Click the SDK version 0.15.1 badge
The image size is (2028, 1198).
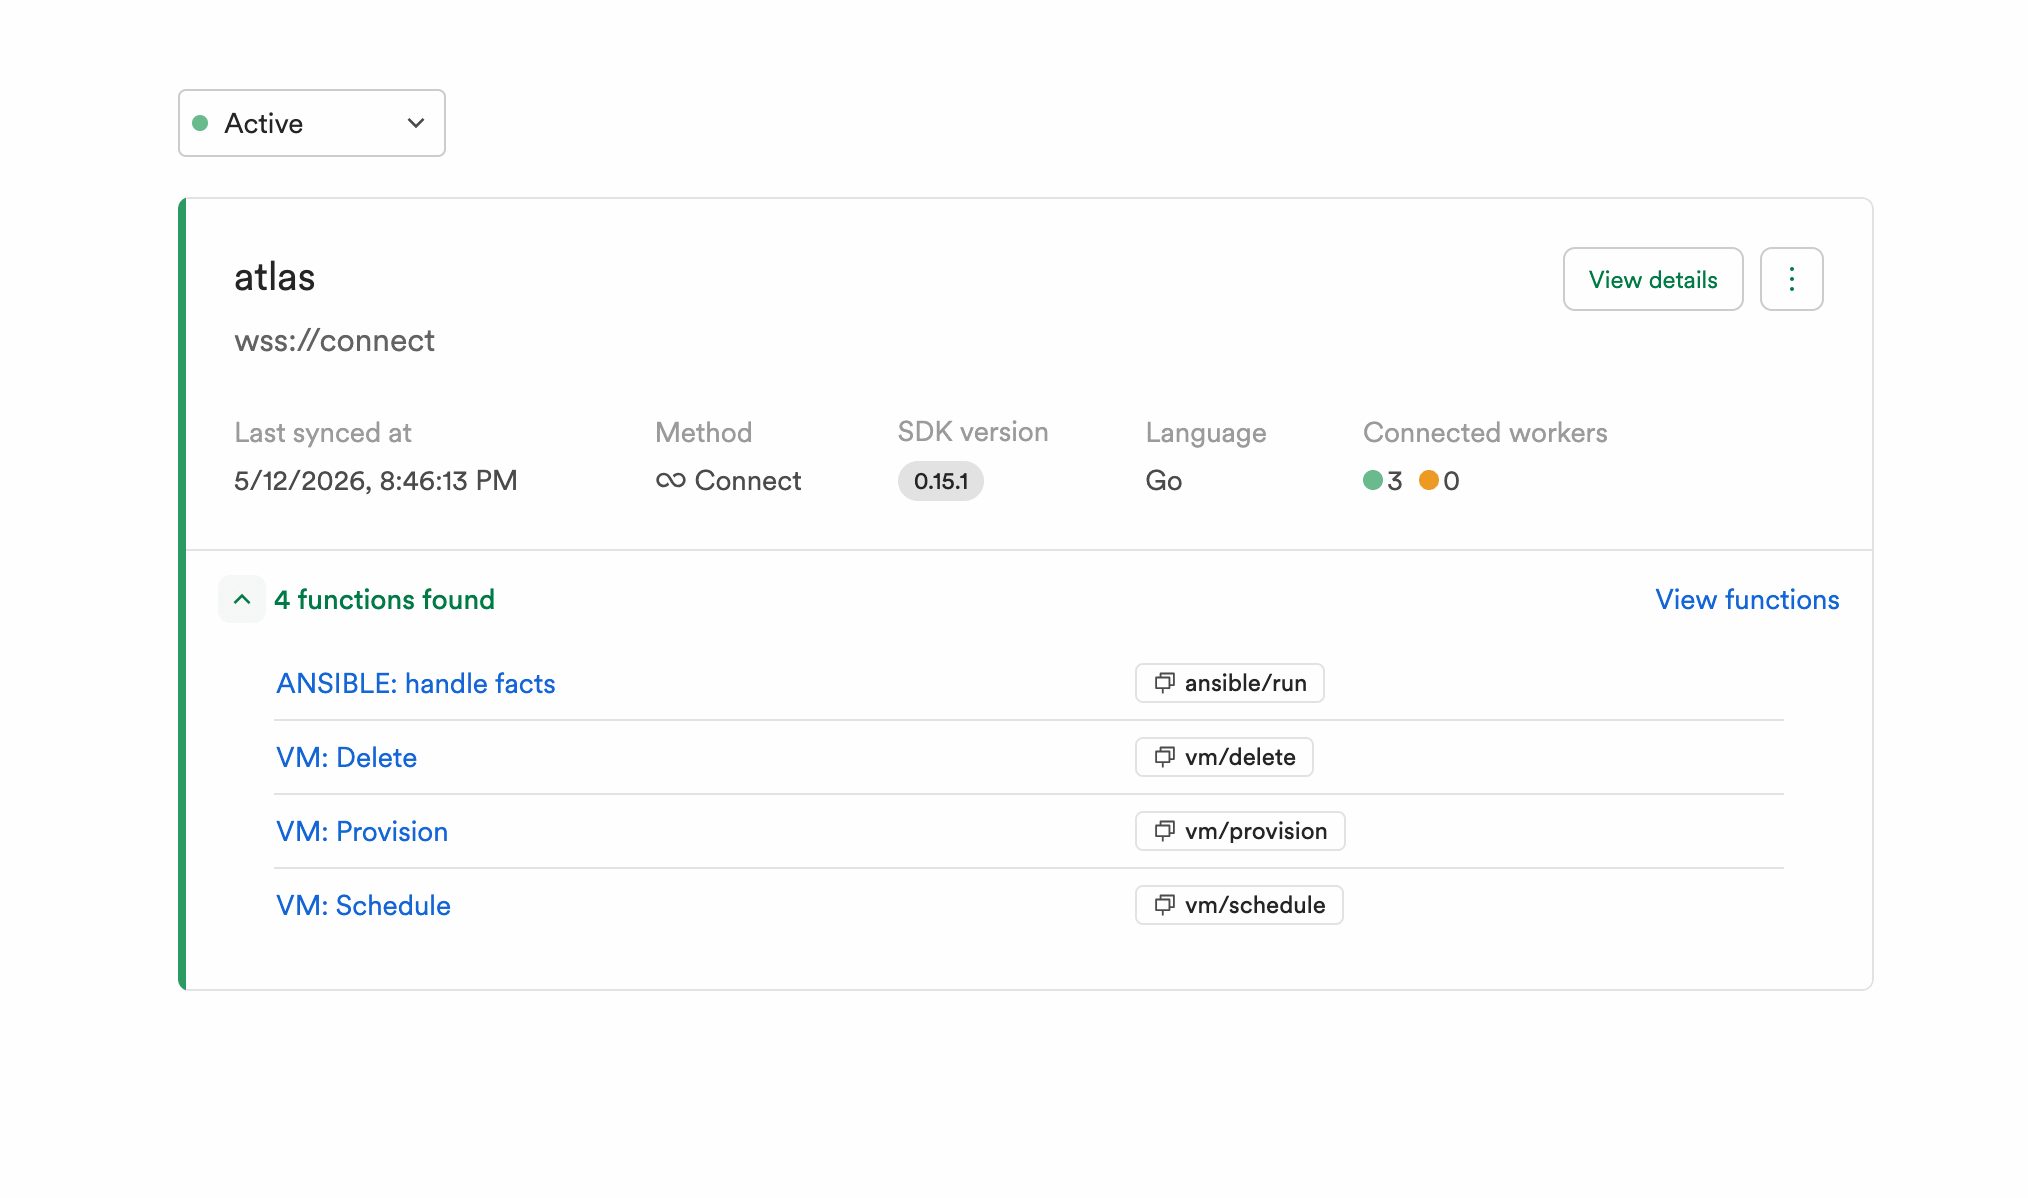(940, 481)
